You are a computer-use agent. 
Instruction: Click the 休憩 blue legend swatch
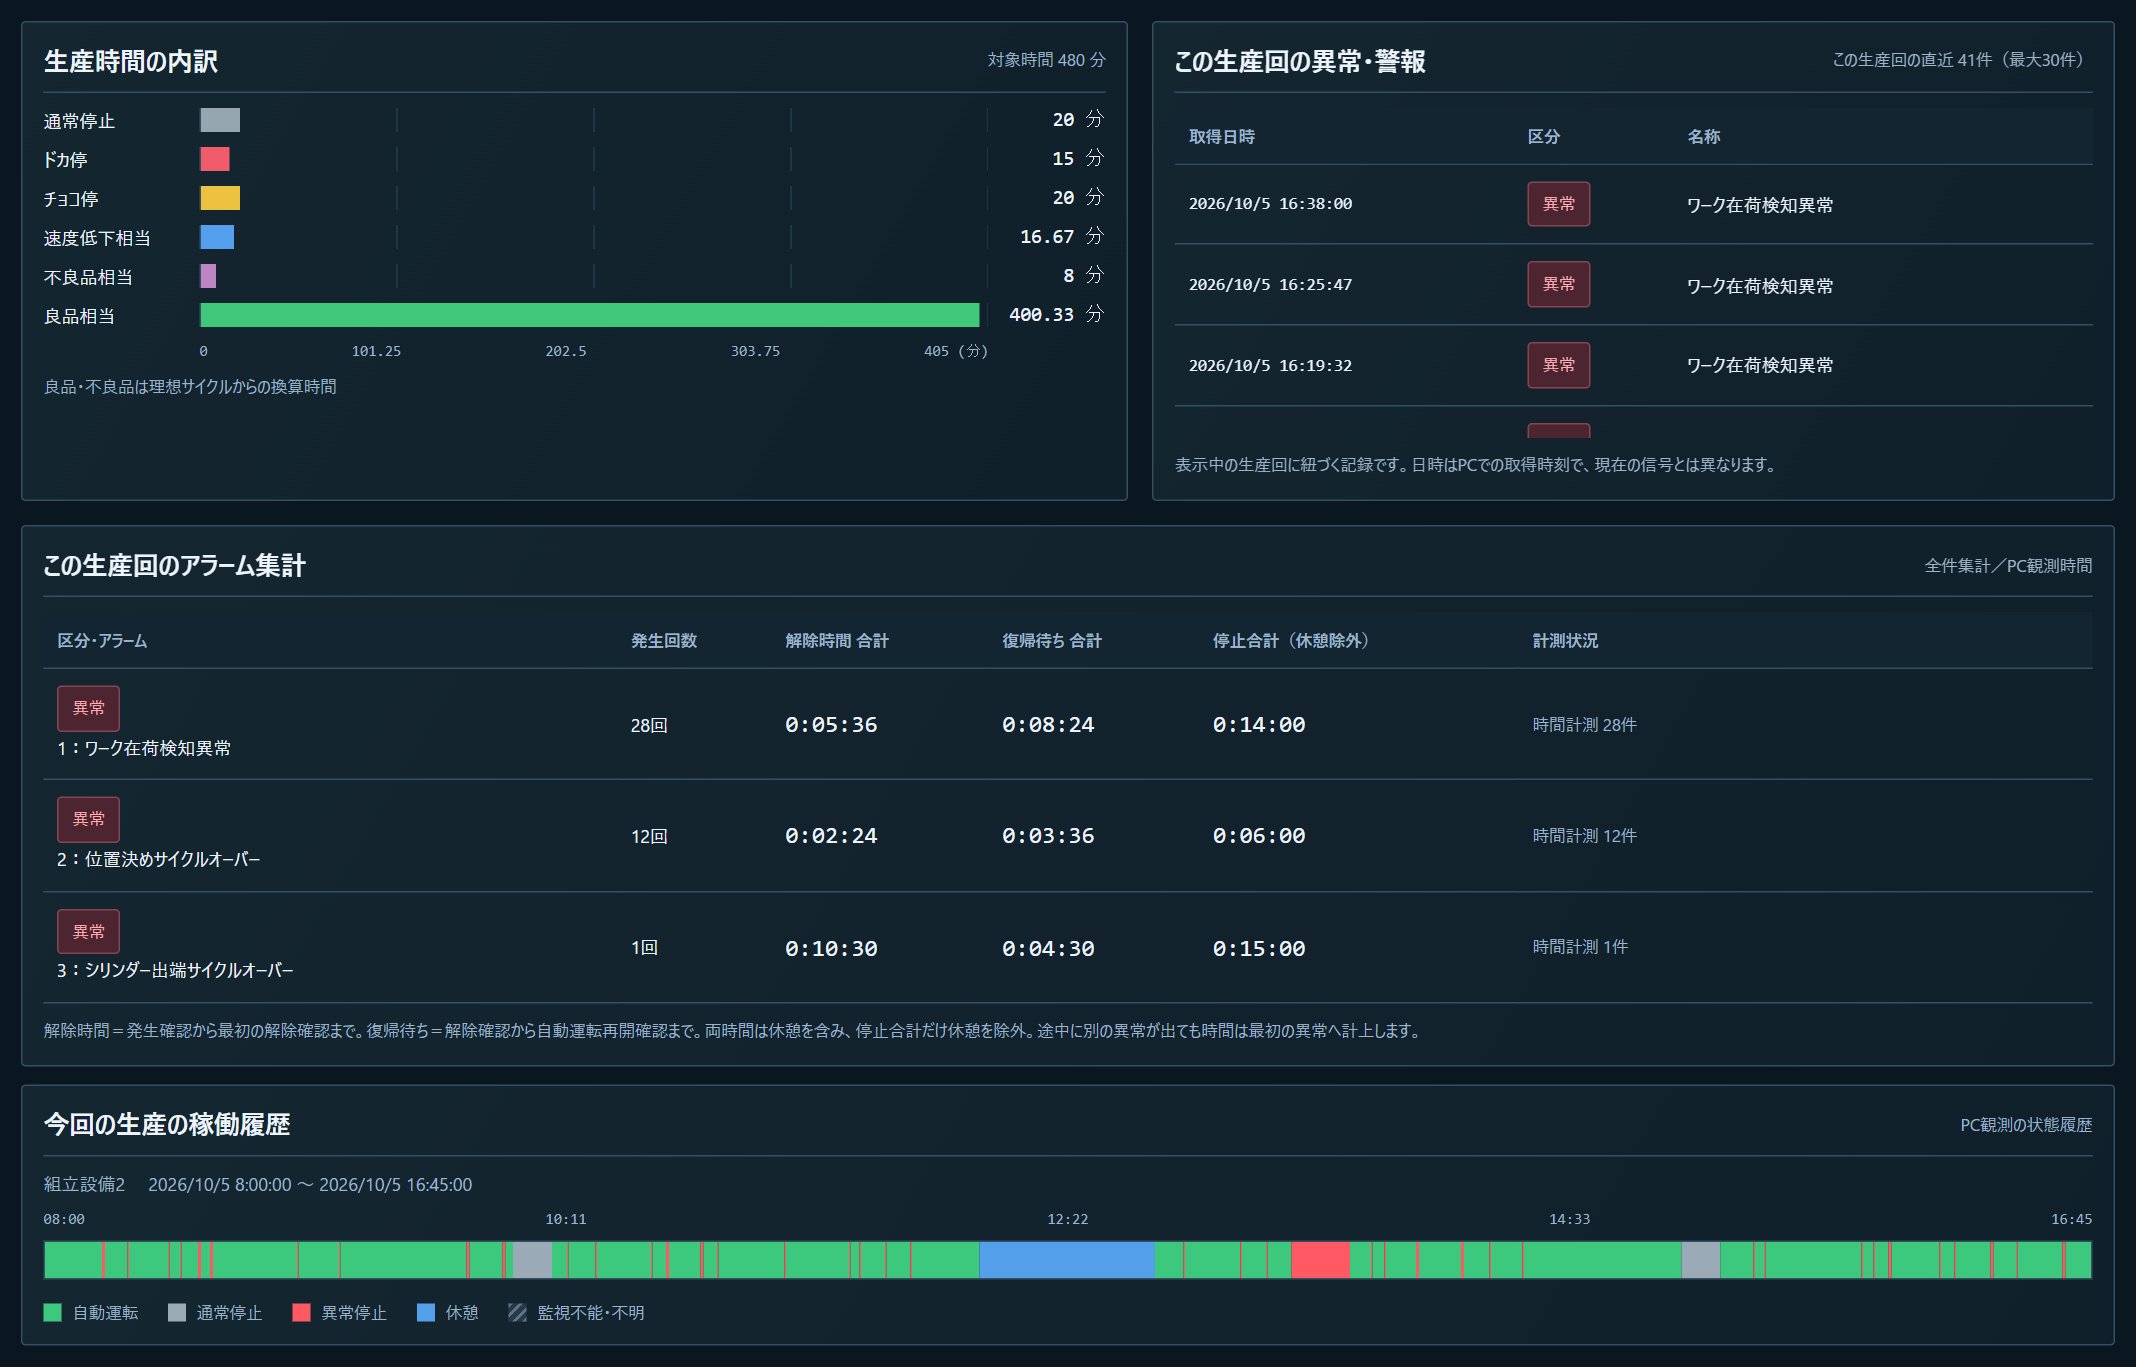tap(426, 1313)
